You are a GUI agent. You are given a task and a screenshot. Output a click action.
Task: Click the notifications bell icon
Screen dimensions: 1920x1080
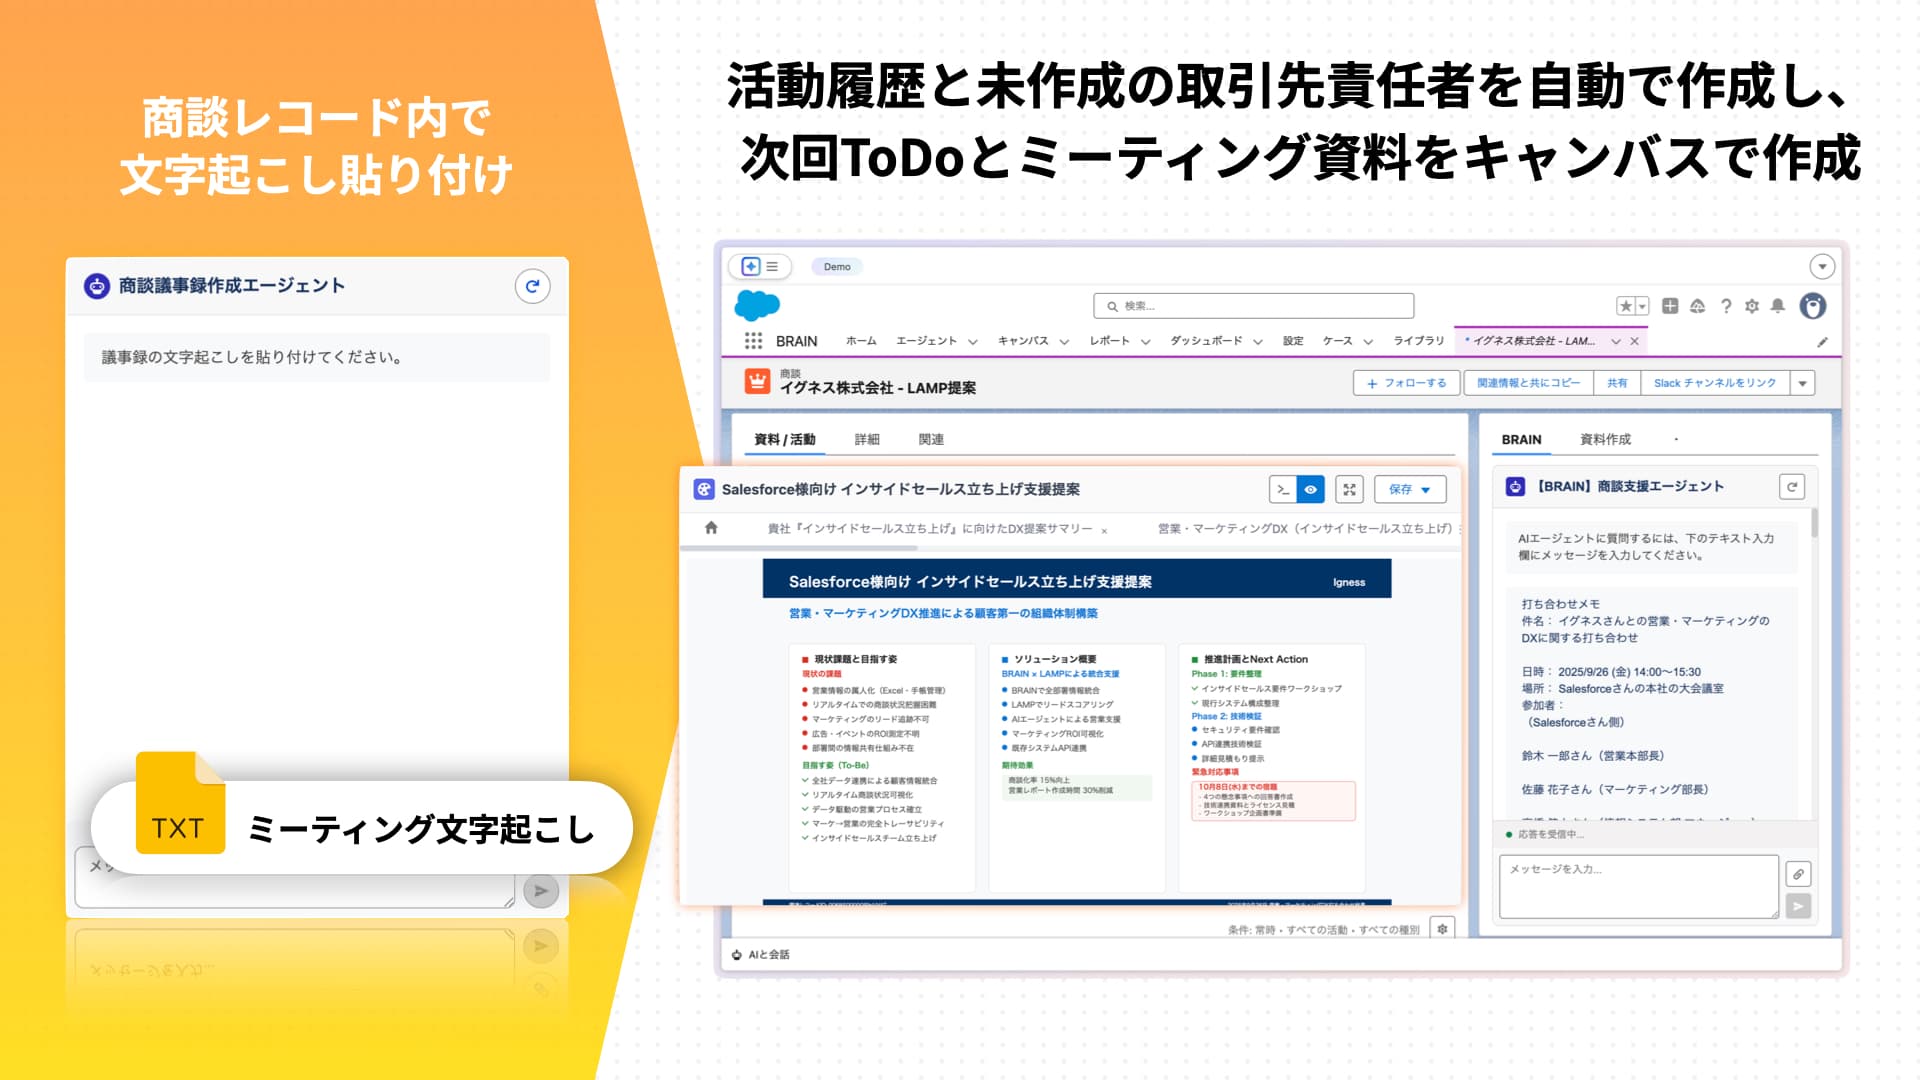coord(1778,306)
